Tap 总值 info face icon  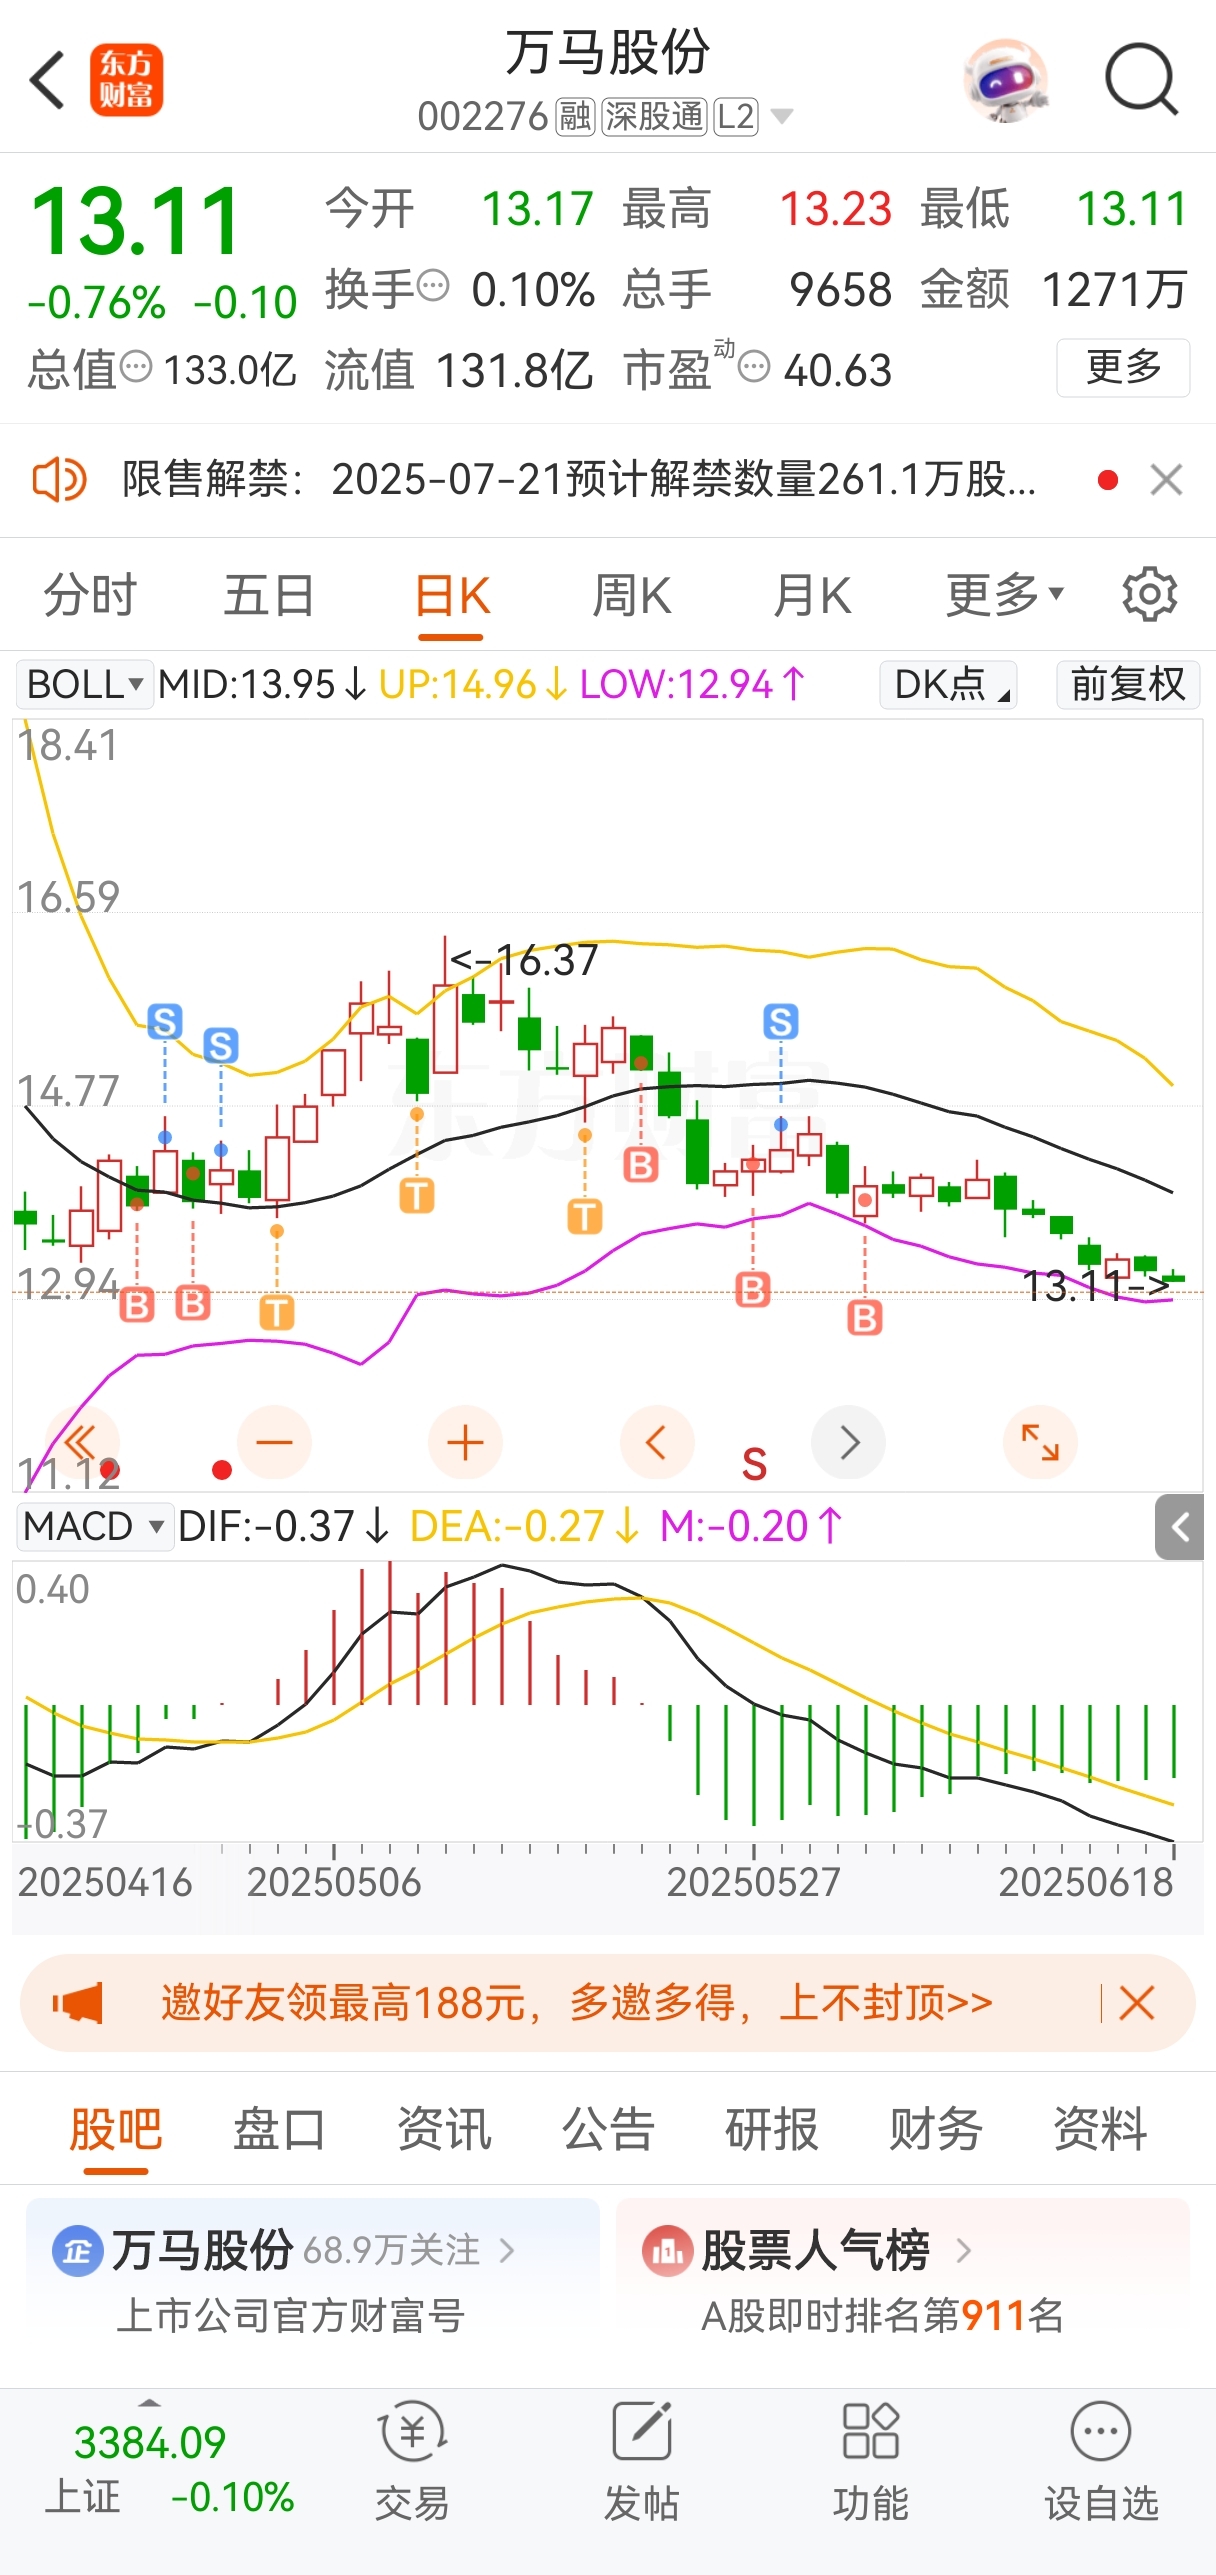(x=136, y=367)
